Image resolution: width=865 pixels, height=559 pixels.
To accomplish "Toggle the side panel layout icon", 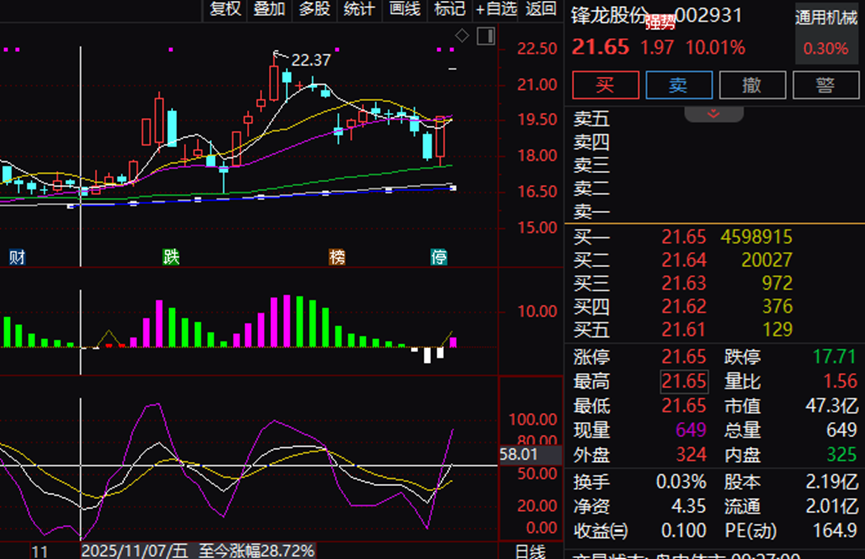I will 486,36.
